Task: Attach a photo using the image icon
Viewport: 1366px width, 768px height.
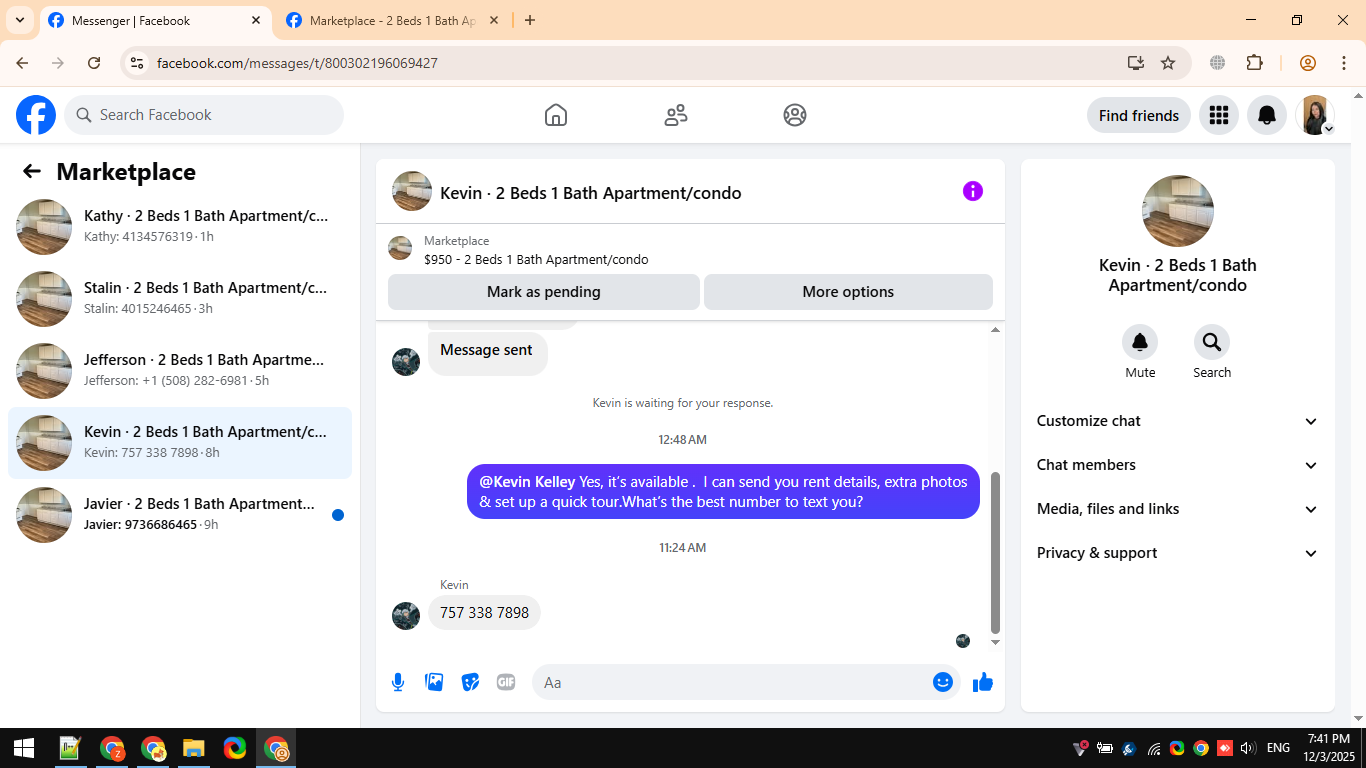Action: [x=434, y=682]
